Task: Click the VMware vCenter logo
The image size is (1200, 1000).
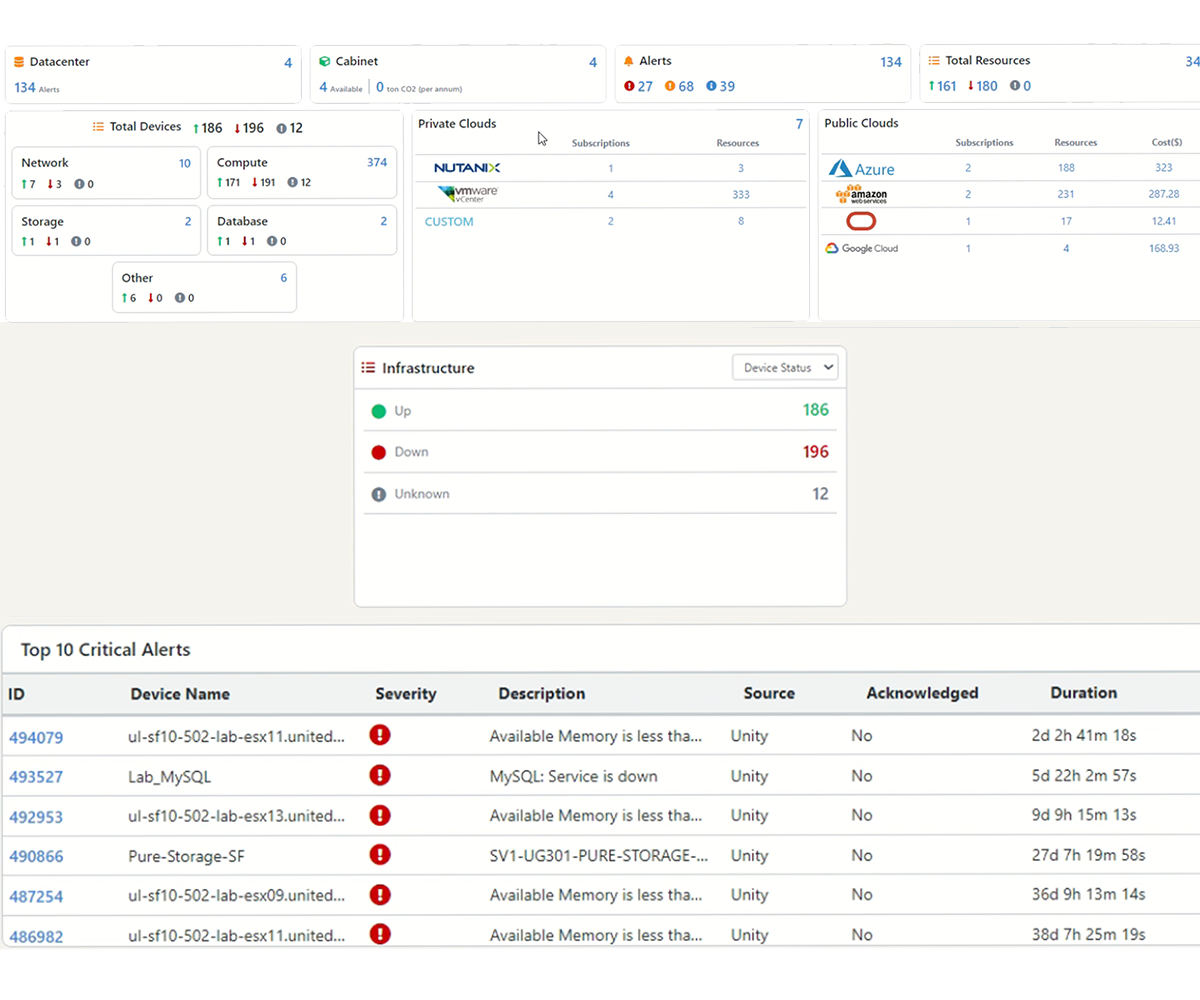Action: pos(468,194)
